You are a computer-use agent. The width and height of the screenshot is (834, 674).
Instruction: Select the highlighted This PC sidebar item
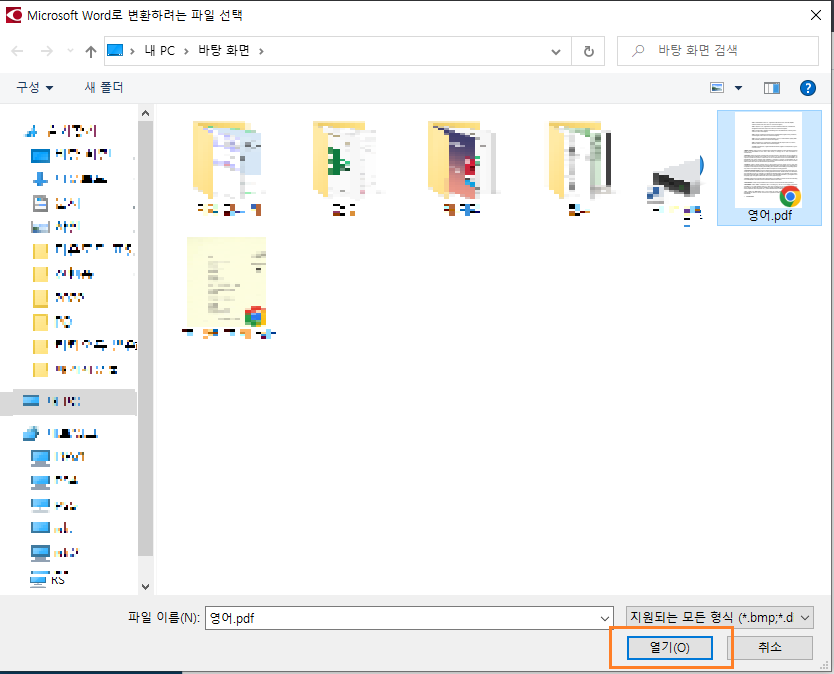tap(68, 401)
